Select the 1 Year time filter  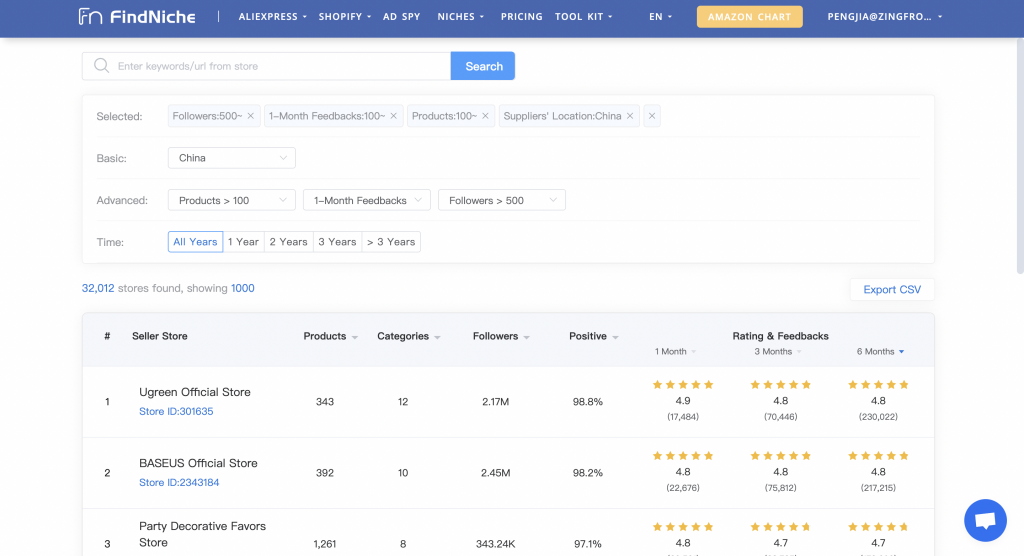(244, 242)
